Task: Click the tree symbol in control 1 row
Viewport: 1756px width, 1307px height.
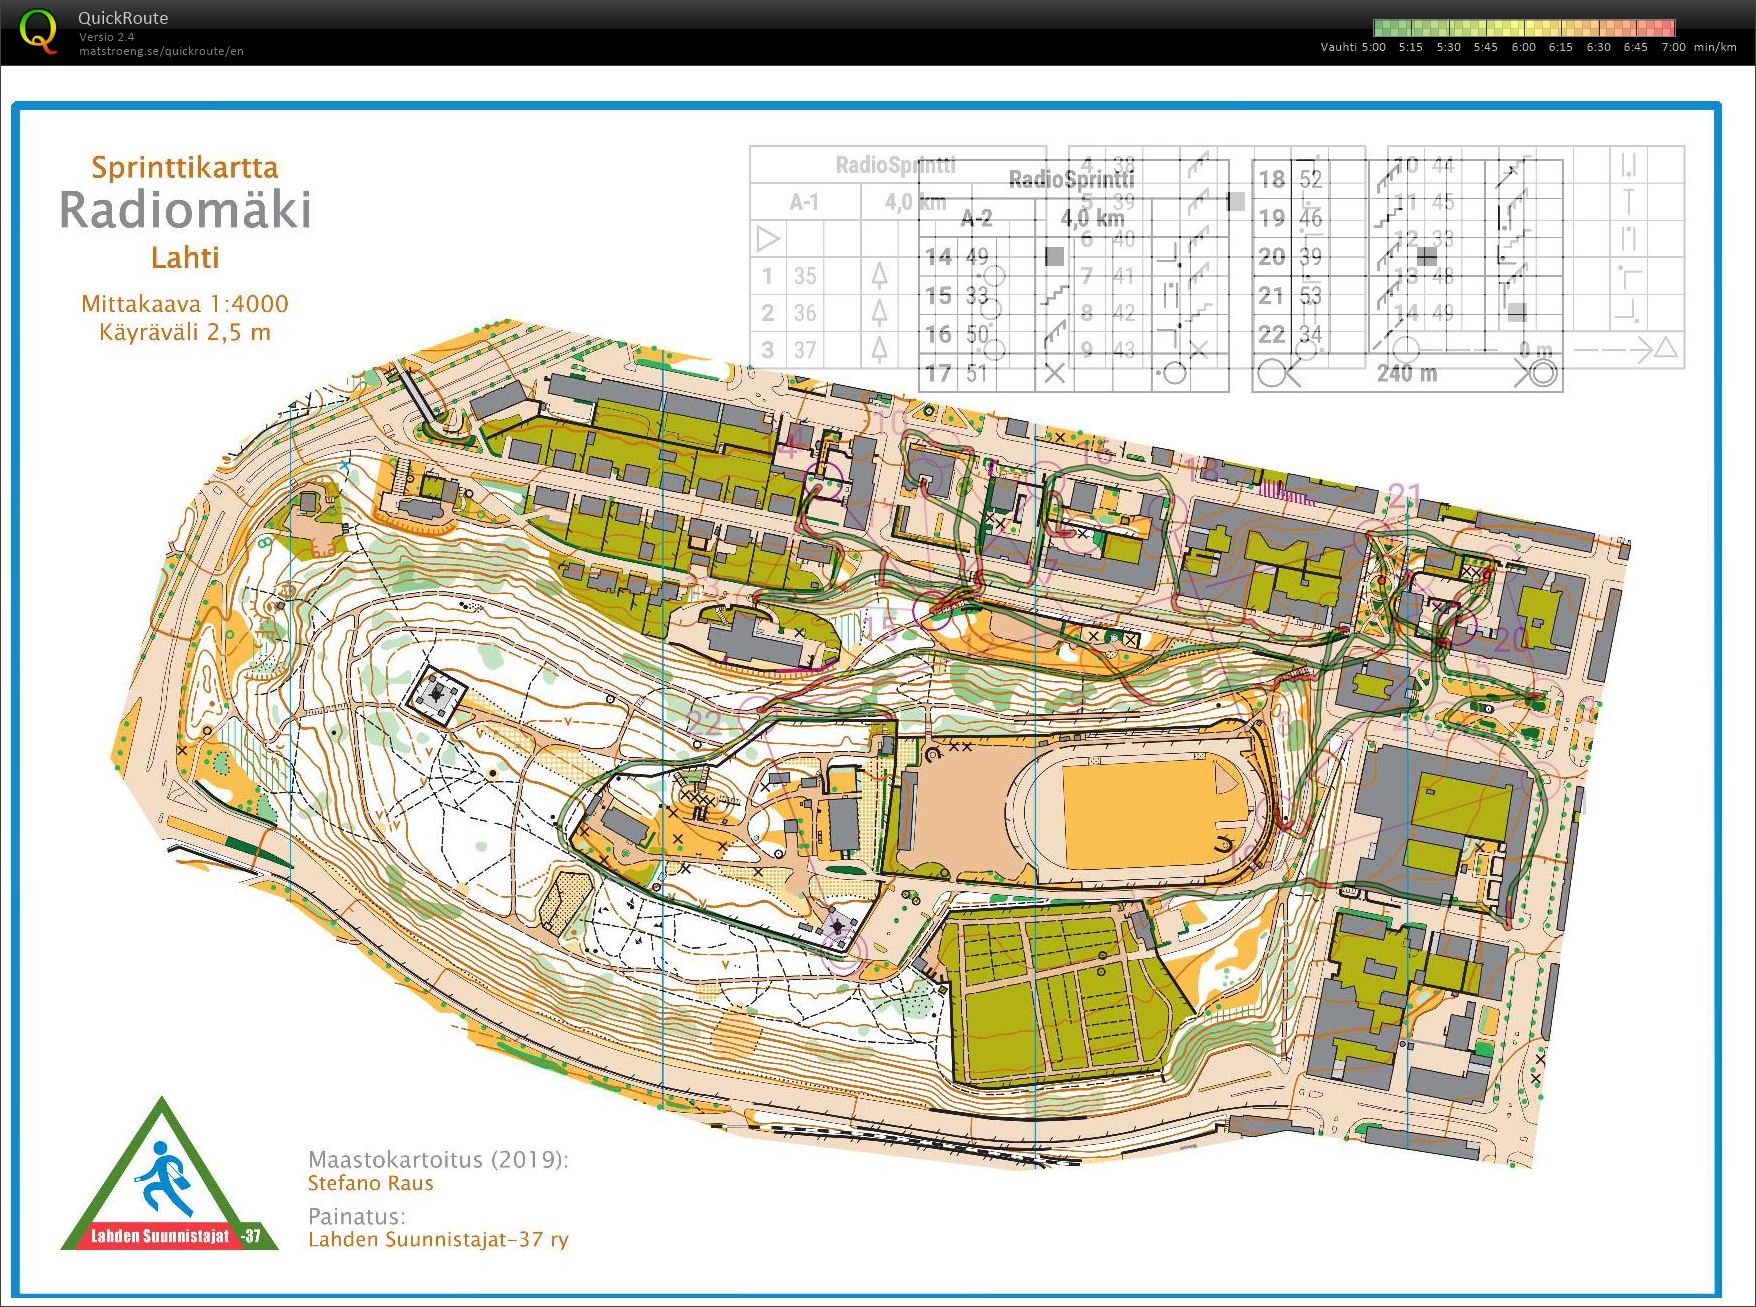Action: pos(879,275)
